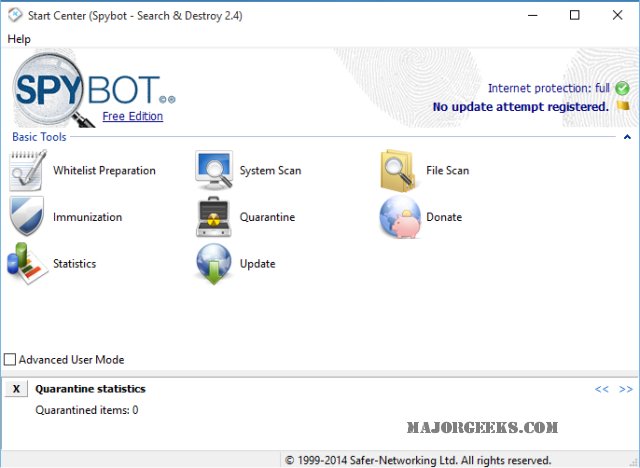Click the Donate label
This screenshot has height=468, width=640.
[x=444, y=217]
